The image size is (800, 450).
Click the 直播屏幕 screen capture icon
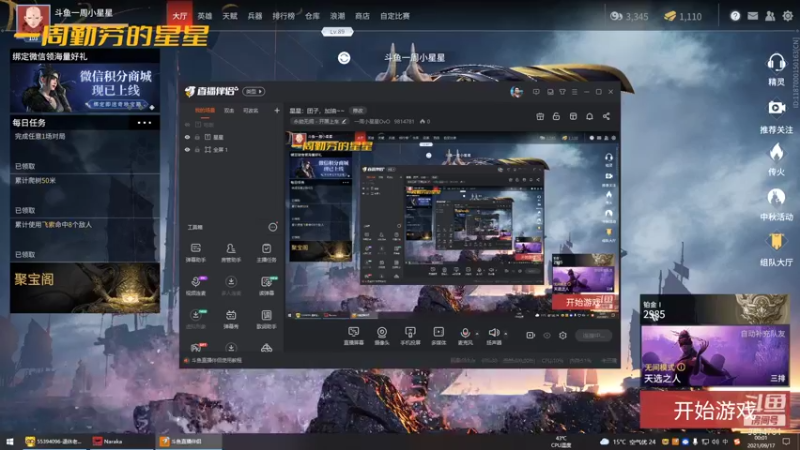pos(353,335)
